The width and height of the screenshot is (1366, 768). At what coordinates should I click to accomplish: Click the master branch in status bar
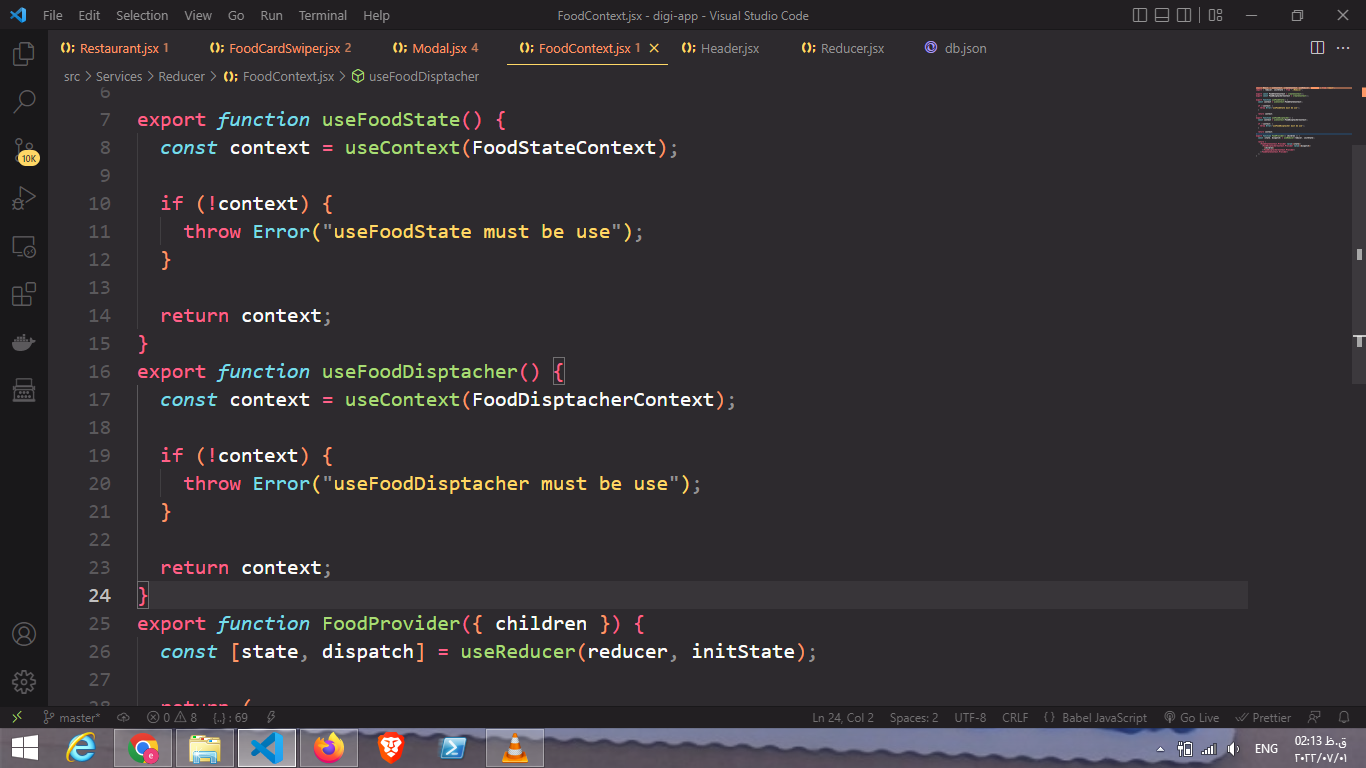(72, 717)
